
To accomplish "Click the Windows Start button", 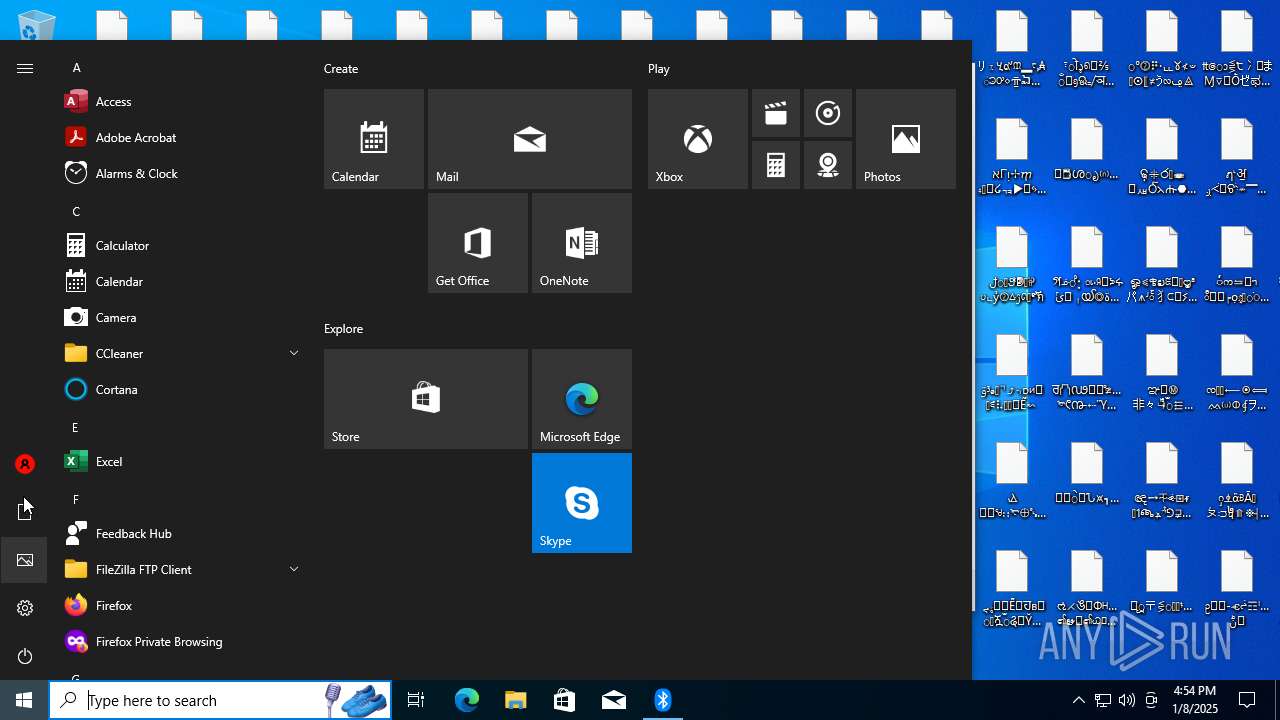I will [24, 700].
